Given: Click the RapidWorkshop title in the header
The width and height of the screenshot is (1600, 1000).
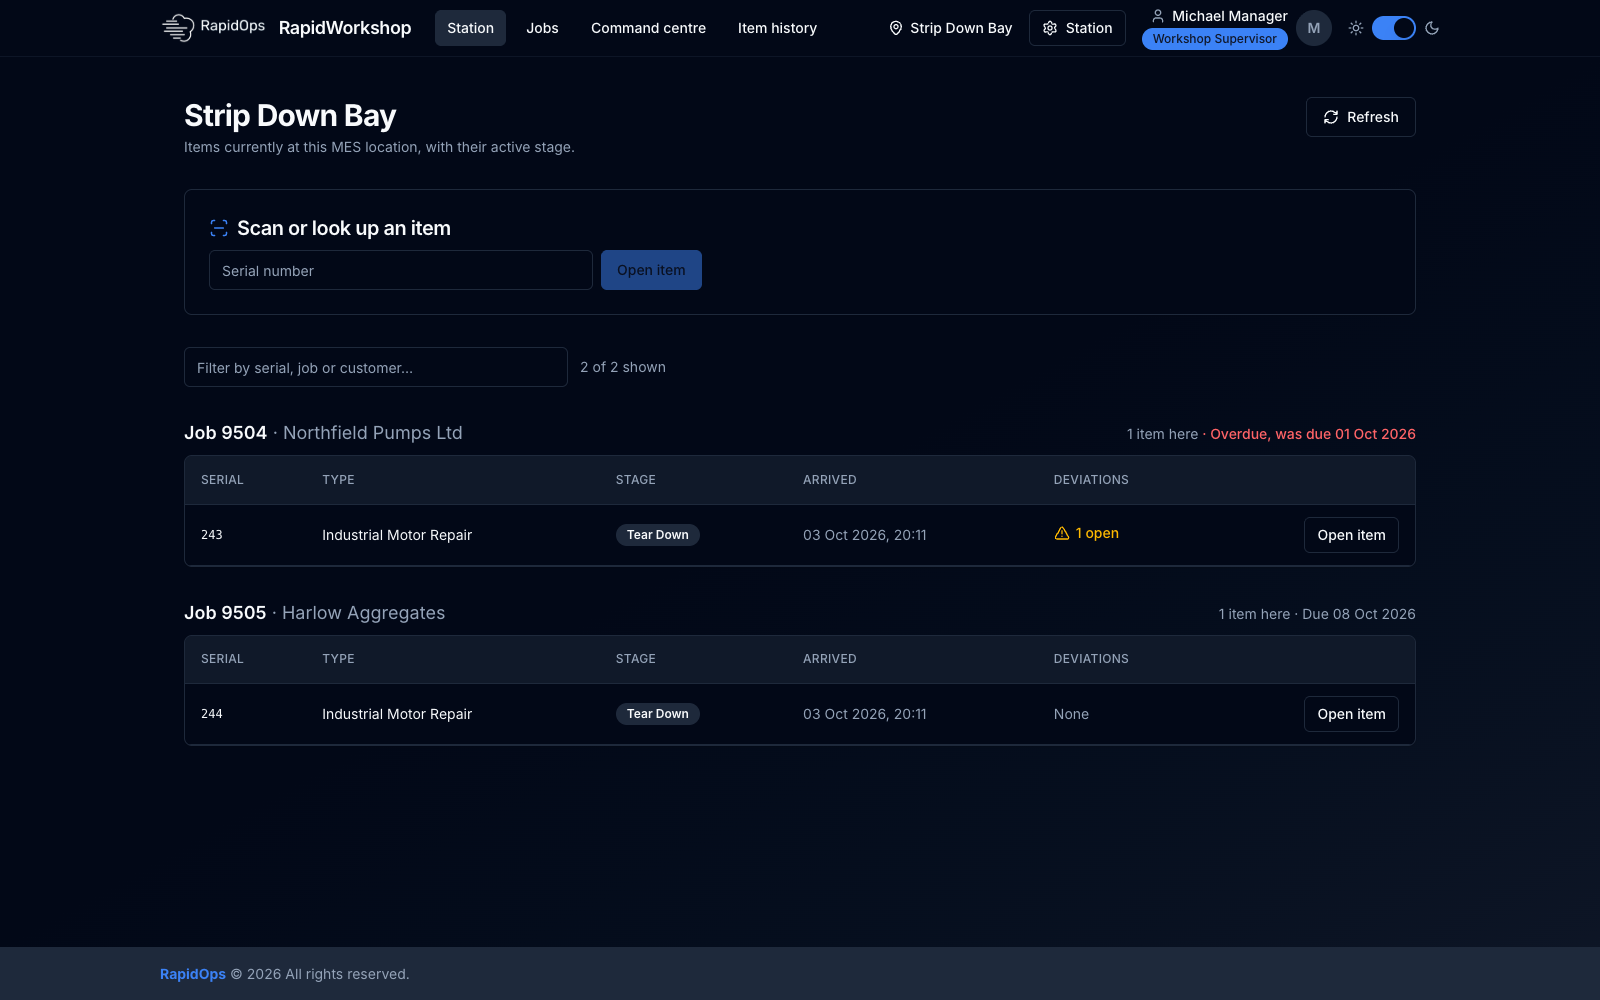Looking at the screenshot, I should click(x=345, y=28).
